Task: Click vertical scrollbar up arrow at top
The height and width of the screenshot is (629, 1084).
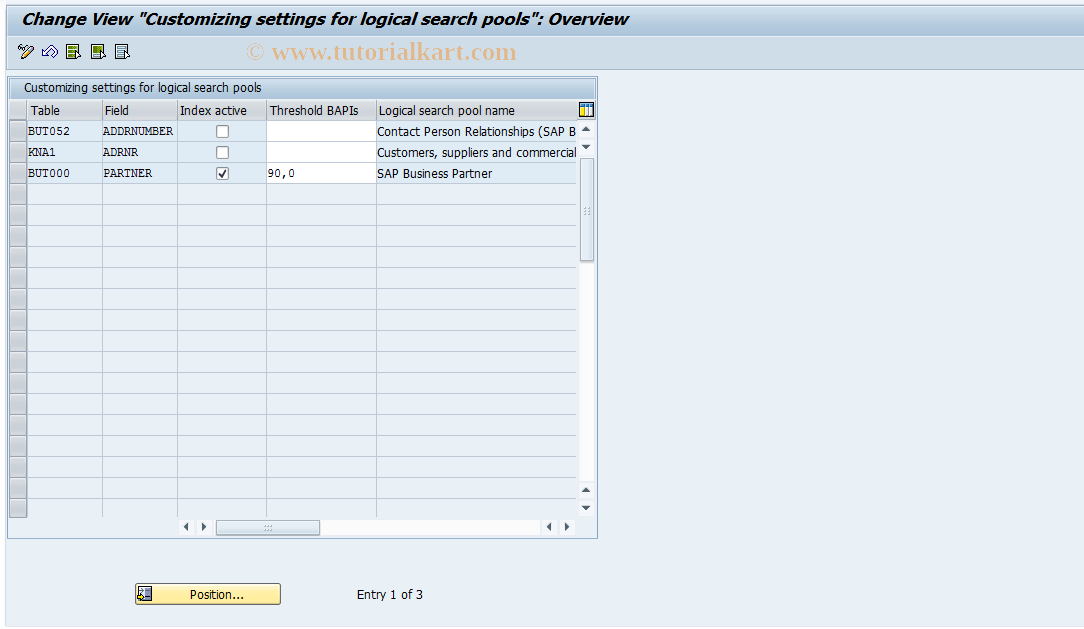Action: pyautogui.click(x=586, y=130)
